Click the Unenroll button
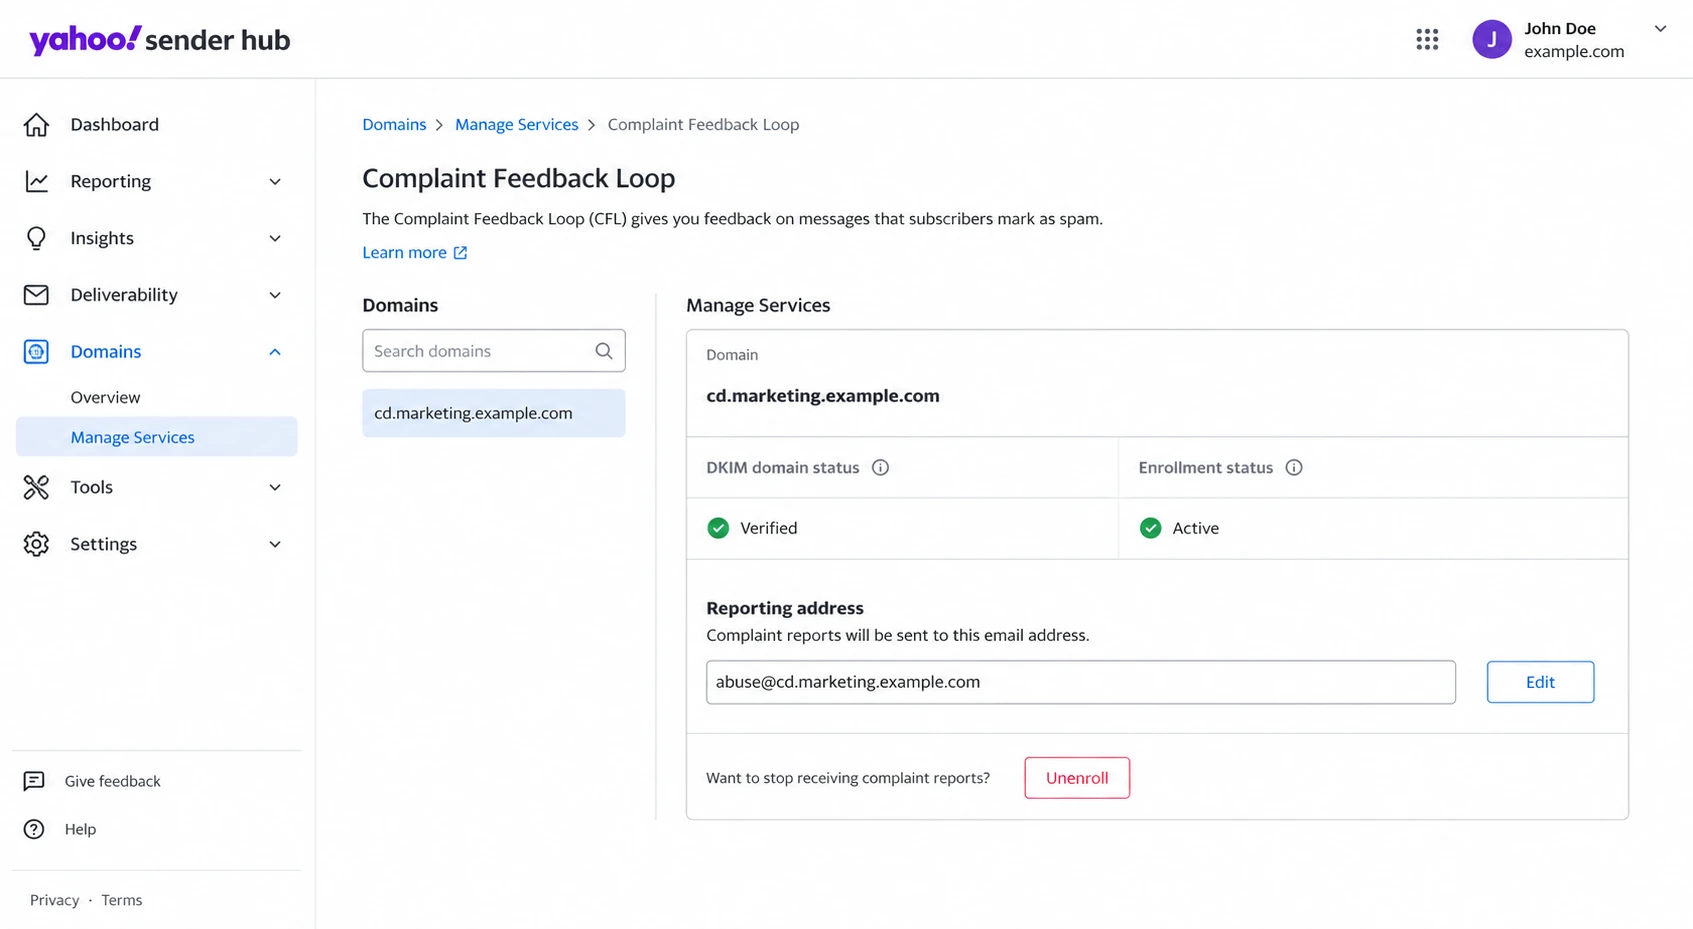This screenshot has height=929, width=1693. [1077, 778]
